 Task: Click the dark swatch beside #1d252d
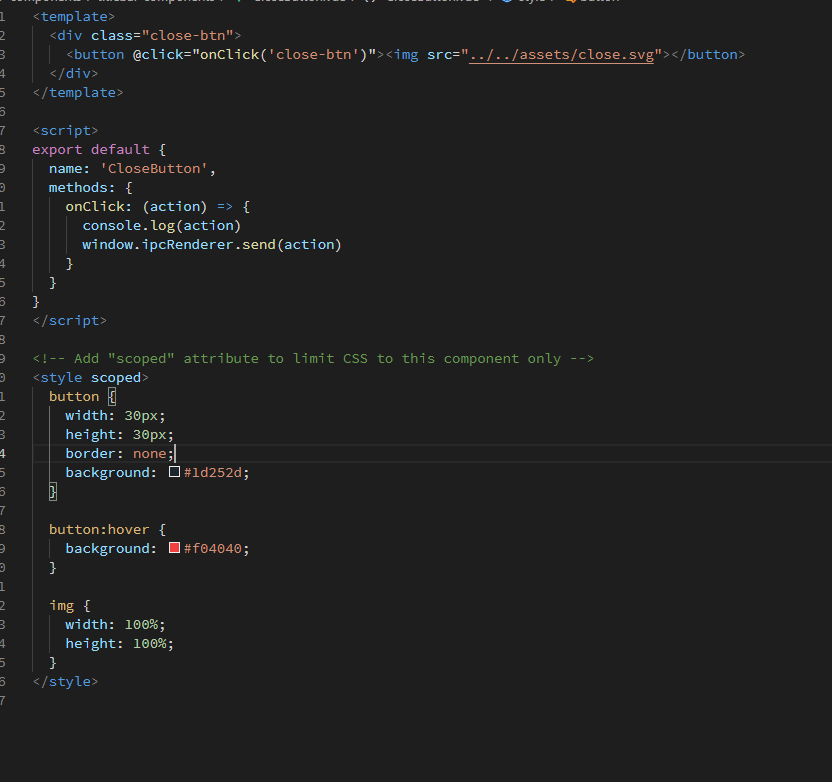(174, 472)
